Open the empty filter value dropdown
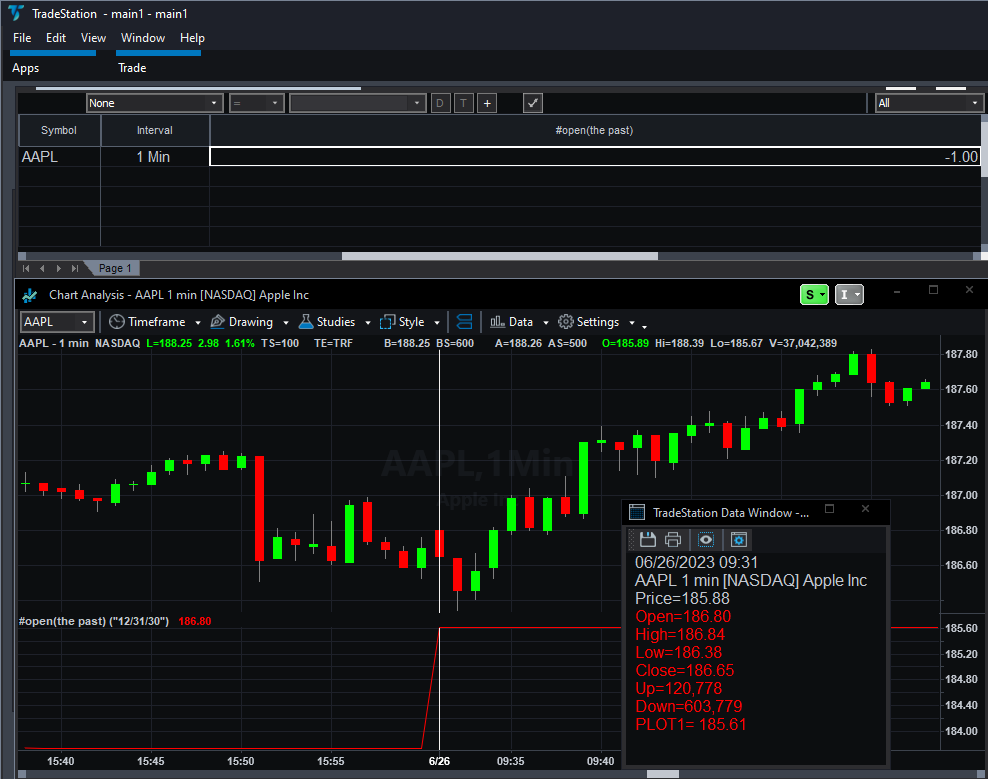Viewport: 988px width, 779px height. (x=358, y=103)
